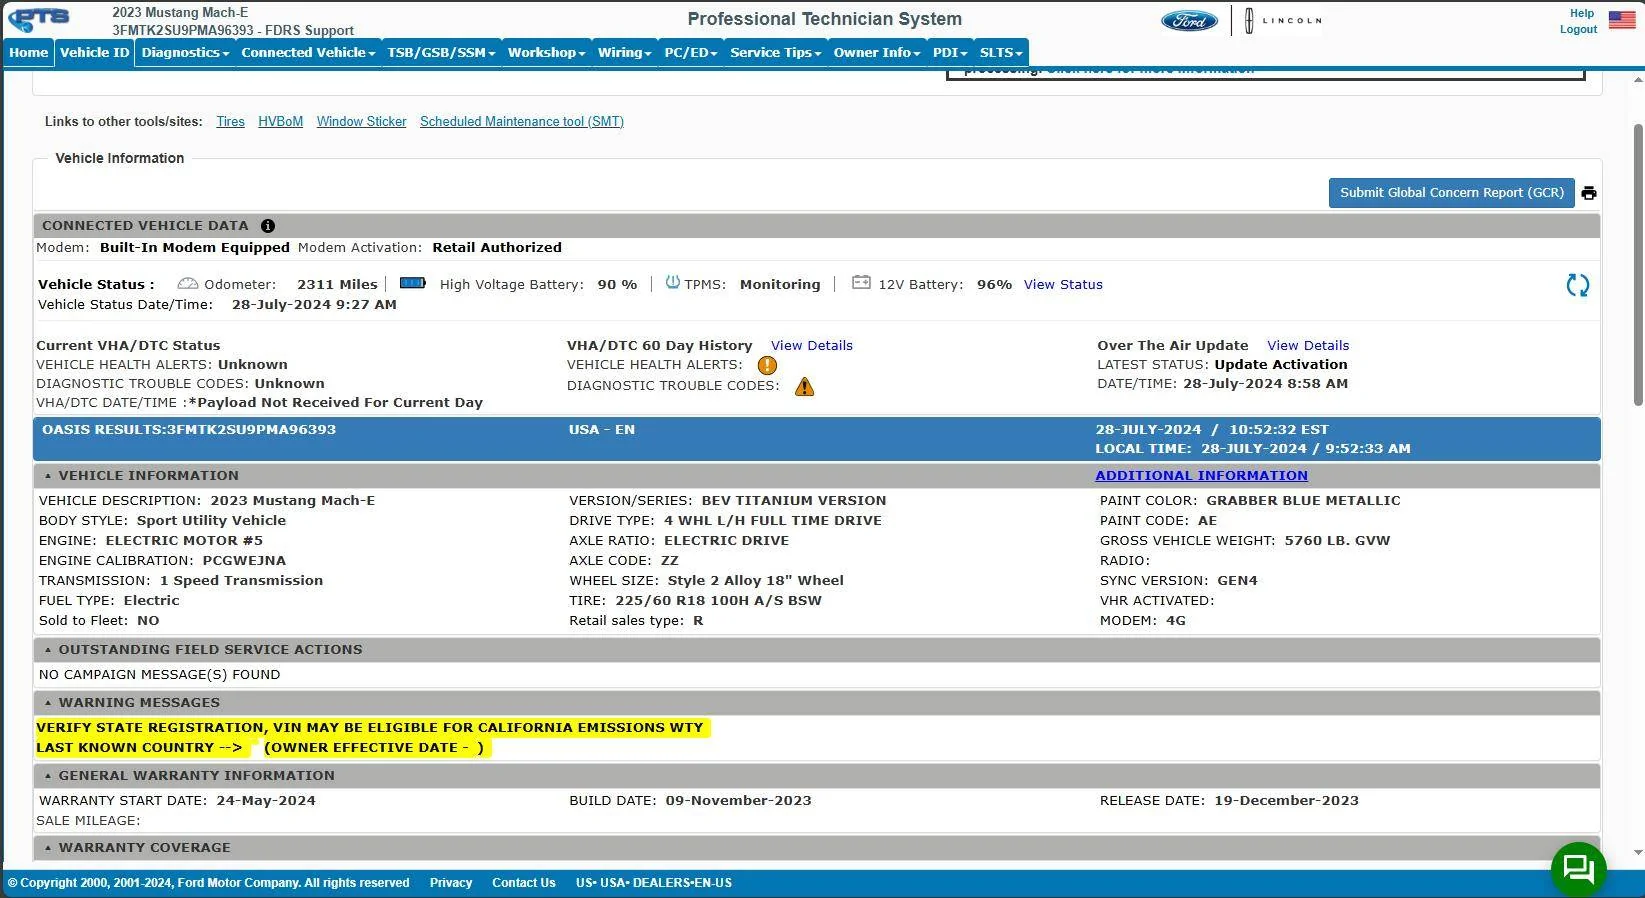Viewport: 1645px width, 898px height.
Task: Open the Contact Us footer link
Action: [524, 883]
